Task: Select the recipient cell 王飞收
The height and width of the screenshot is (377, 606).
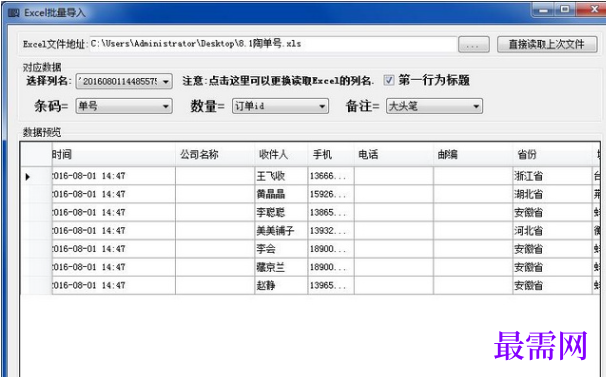Action: click(x=281, y=176)
